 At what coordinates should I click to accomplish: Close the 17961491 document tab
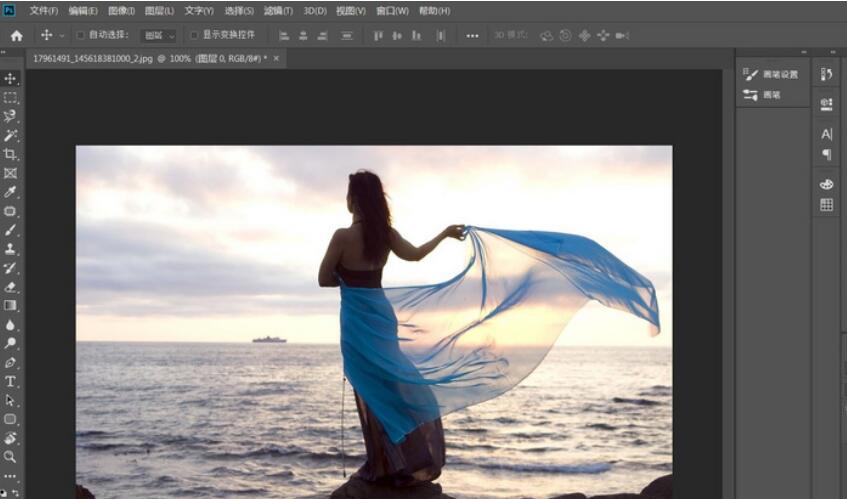276,59
